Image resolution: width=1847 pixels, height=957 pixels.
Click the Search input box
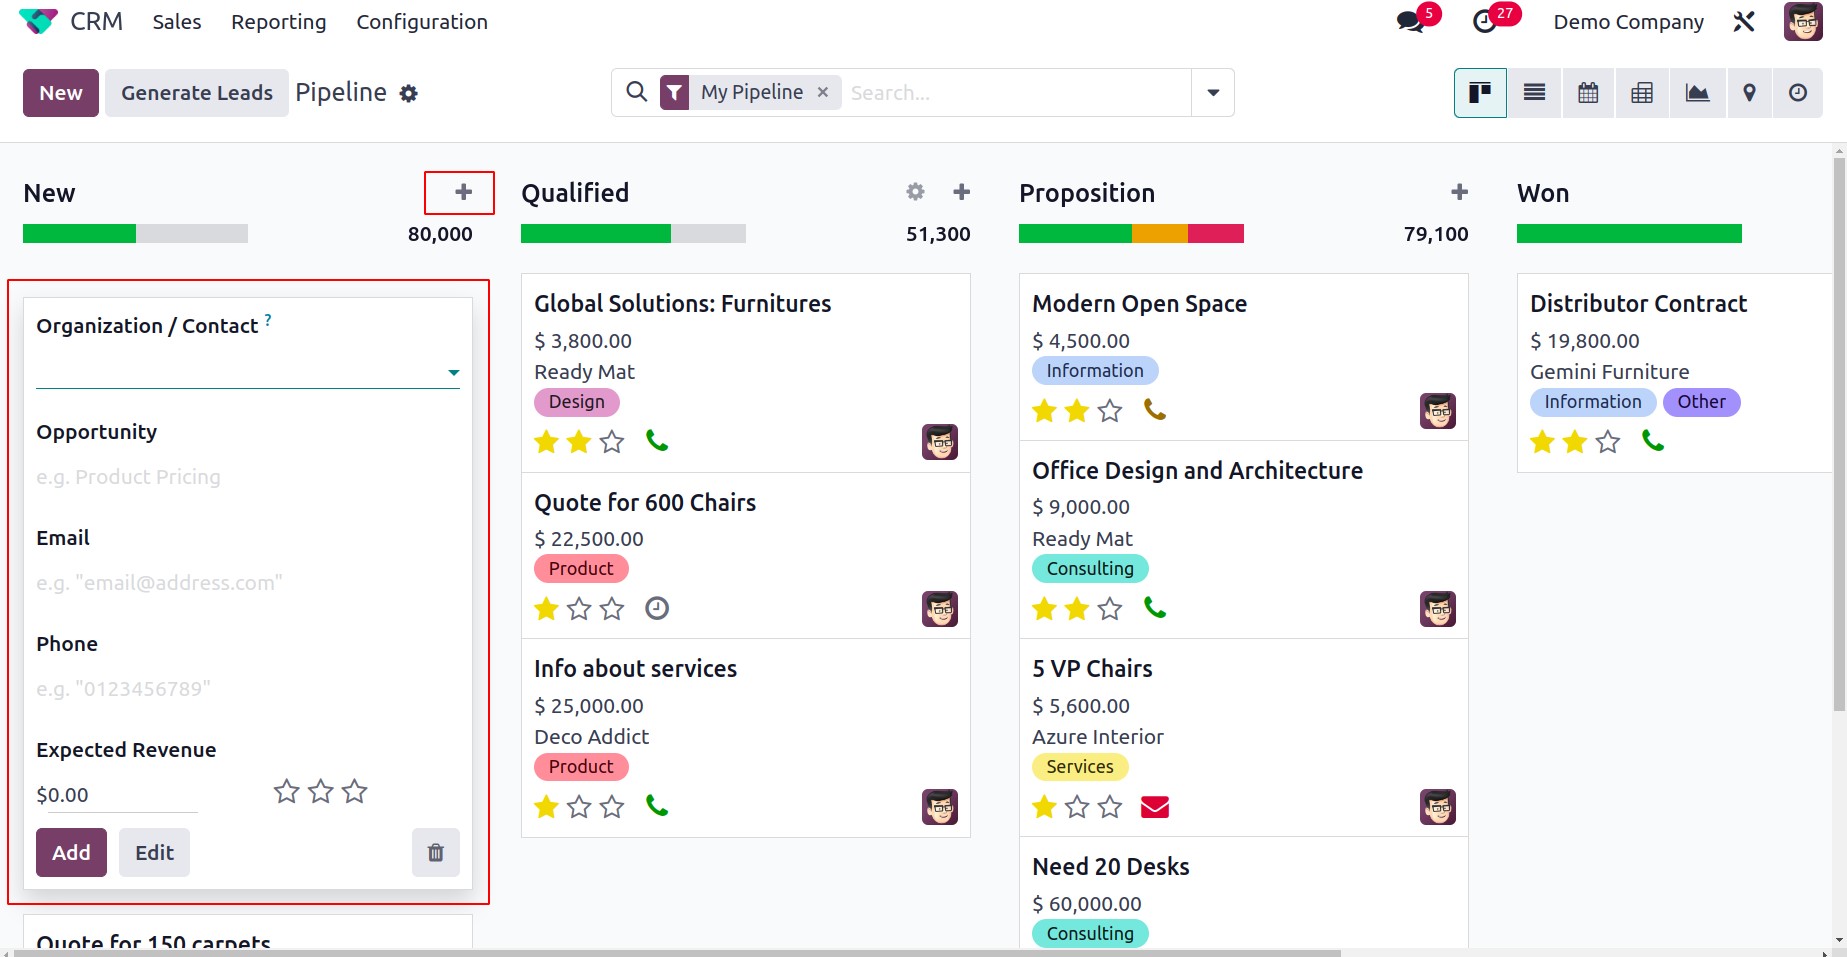1015,93
